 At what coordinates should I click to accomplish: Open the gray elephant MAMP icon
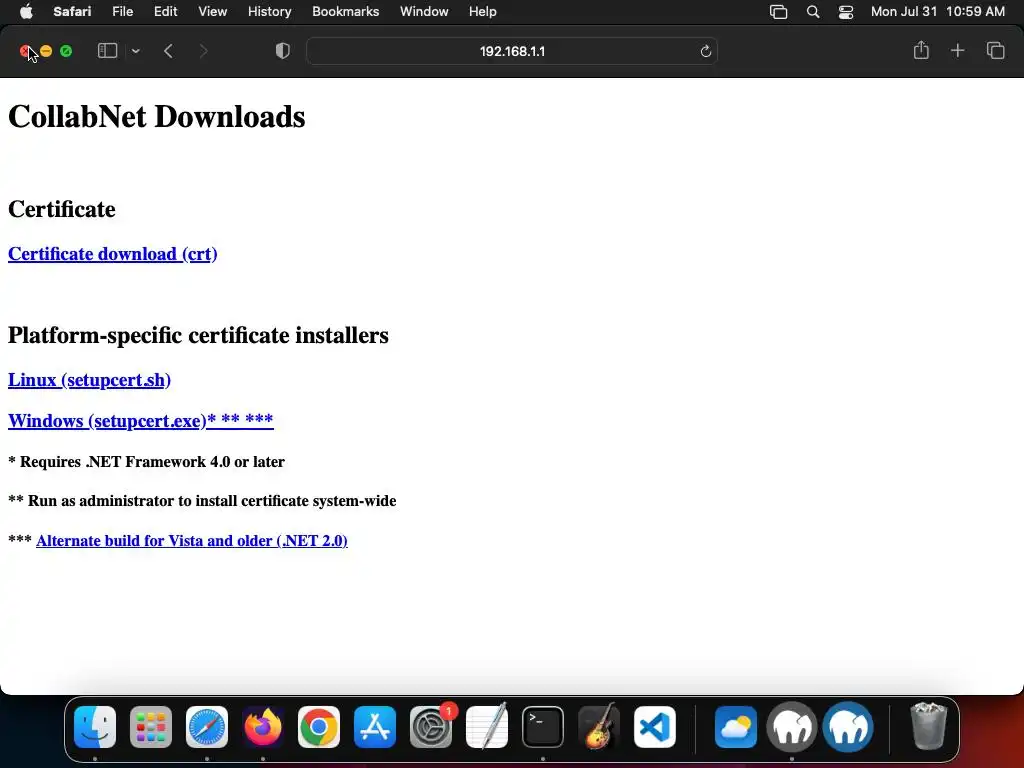point(792,727)
